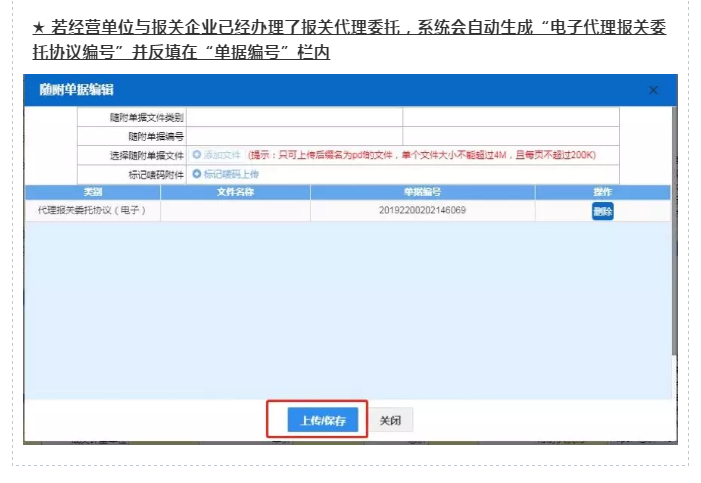Click the 随附单据编辑 dialog title bar
This screenshot has height=483, width=701.
(x=300, y=90)
